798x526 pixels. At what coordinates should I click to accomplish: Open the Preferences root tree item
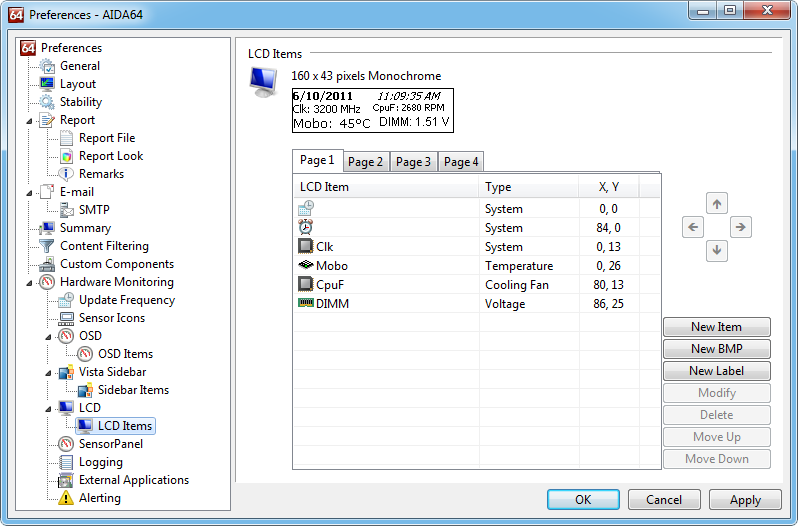[71, 48]
